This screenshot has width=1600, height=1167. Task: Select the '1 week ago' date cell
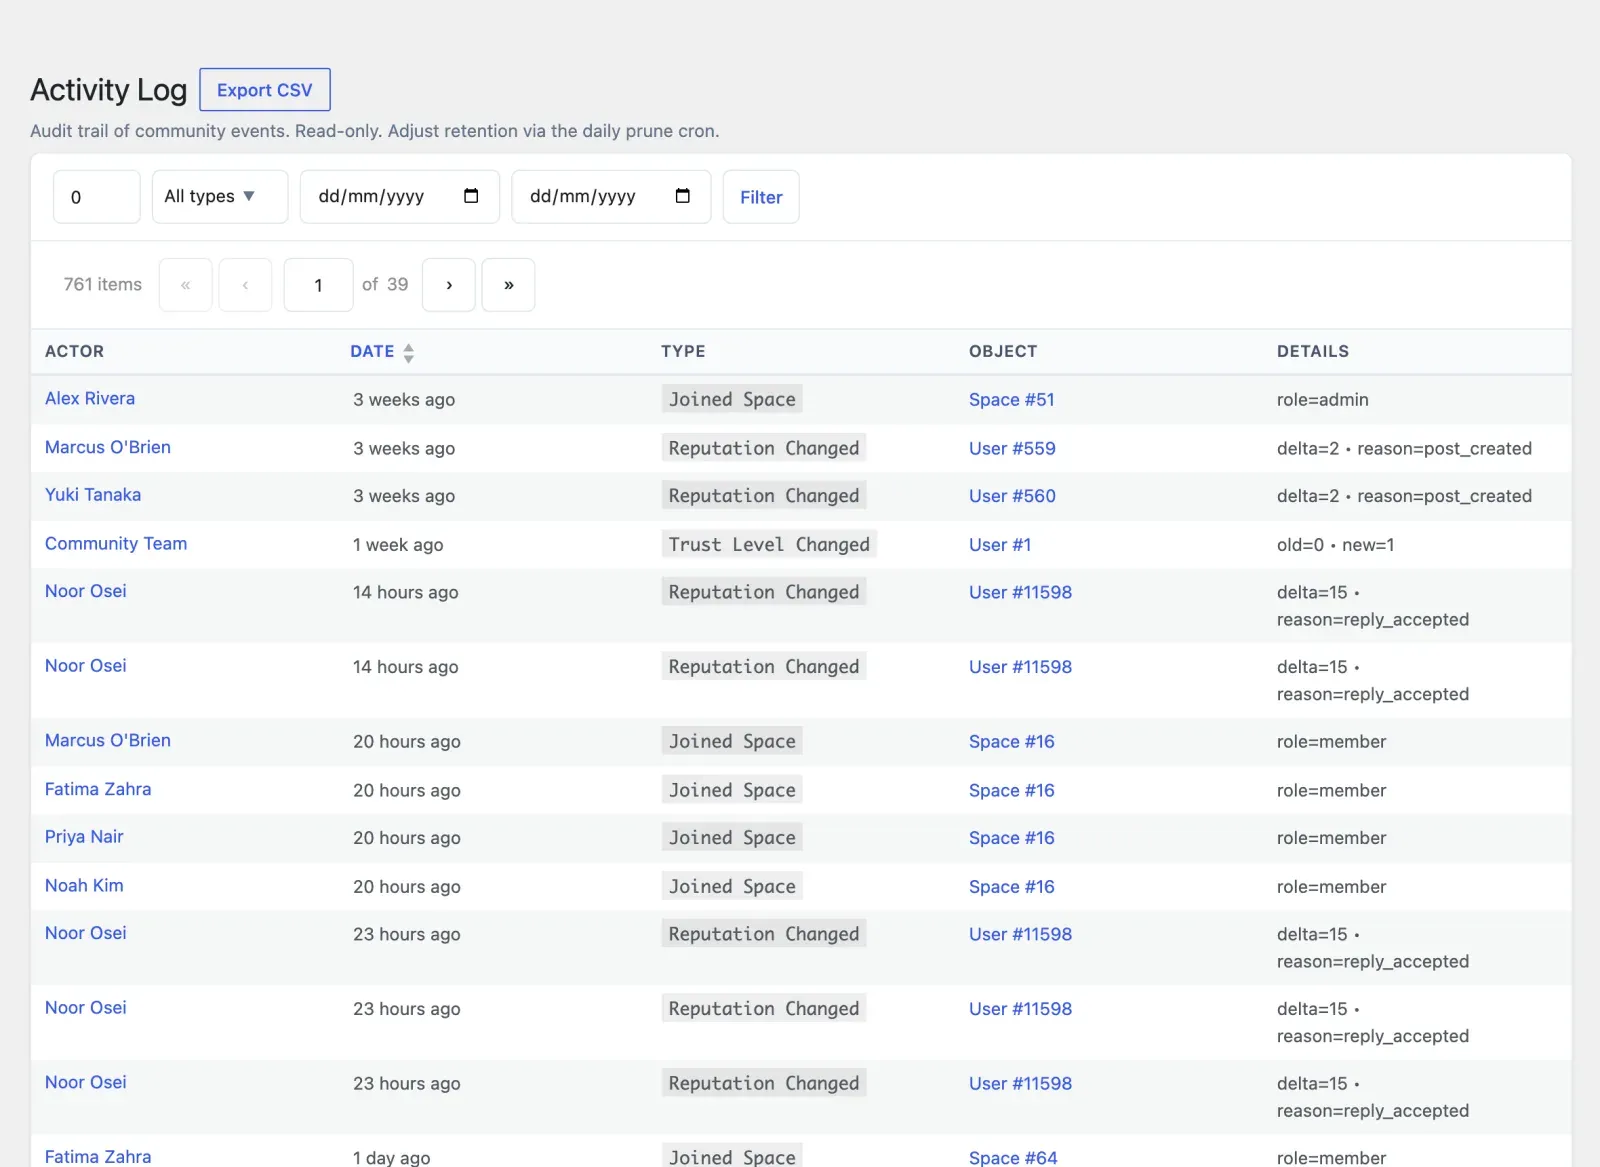(x=398, y=544)
